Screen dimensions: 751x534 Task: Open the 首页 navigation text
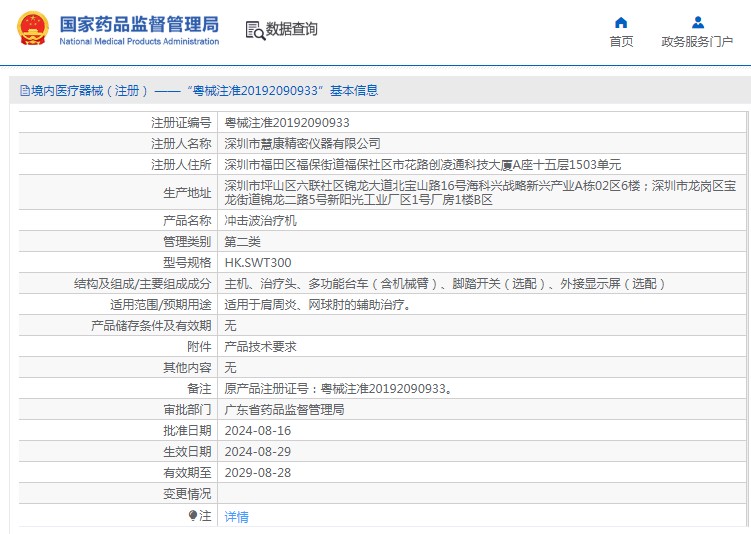621,42
